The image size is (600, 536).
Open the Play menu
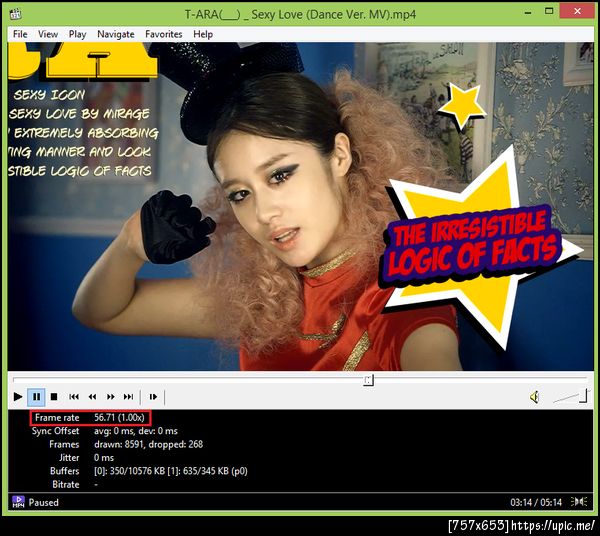pos(77,34)
